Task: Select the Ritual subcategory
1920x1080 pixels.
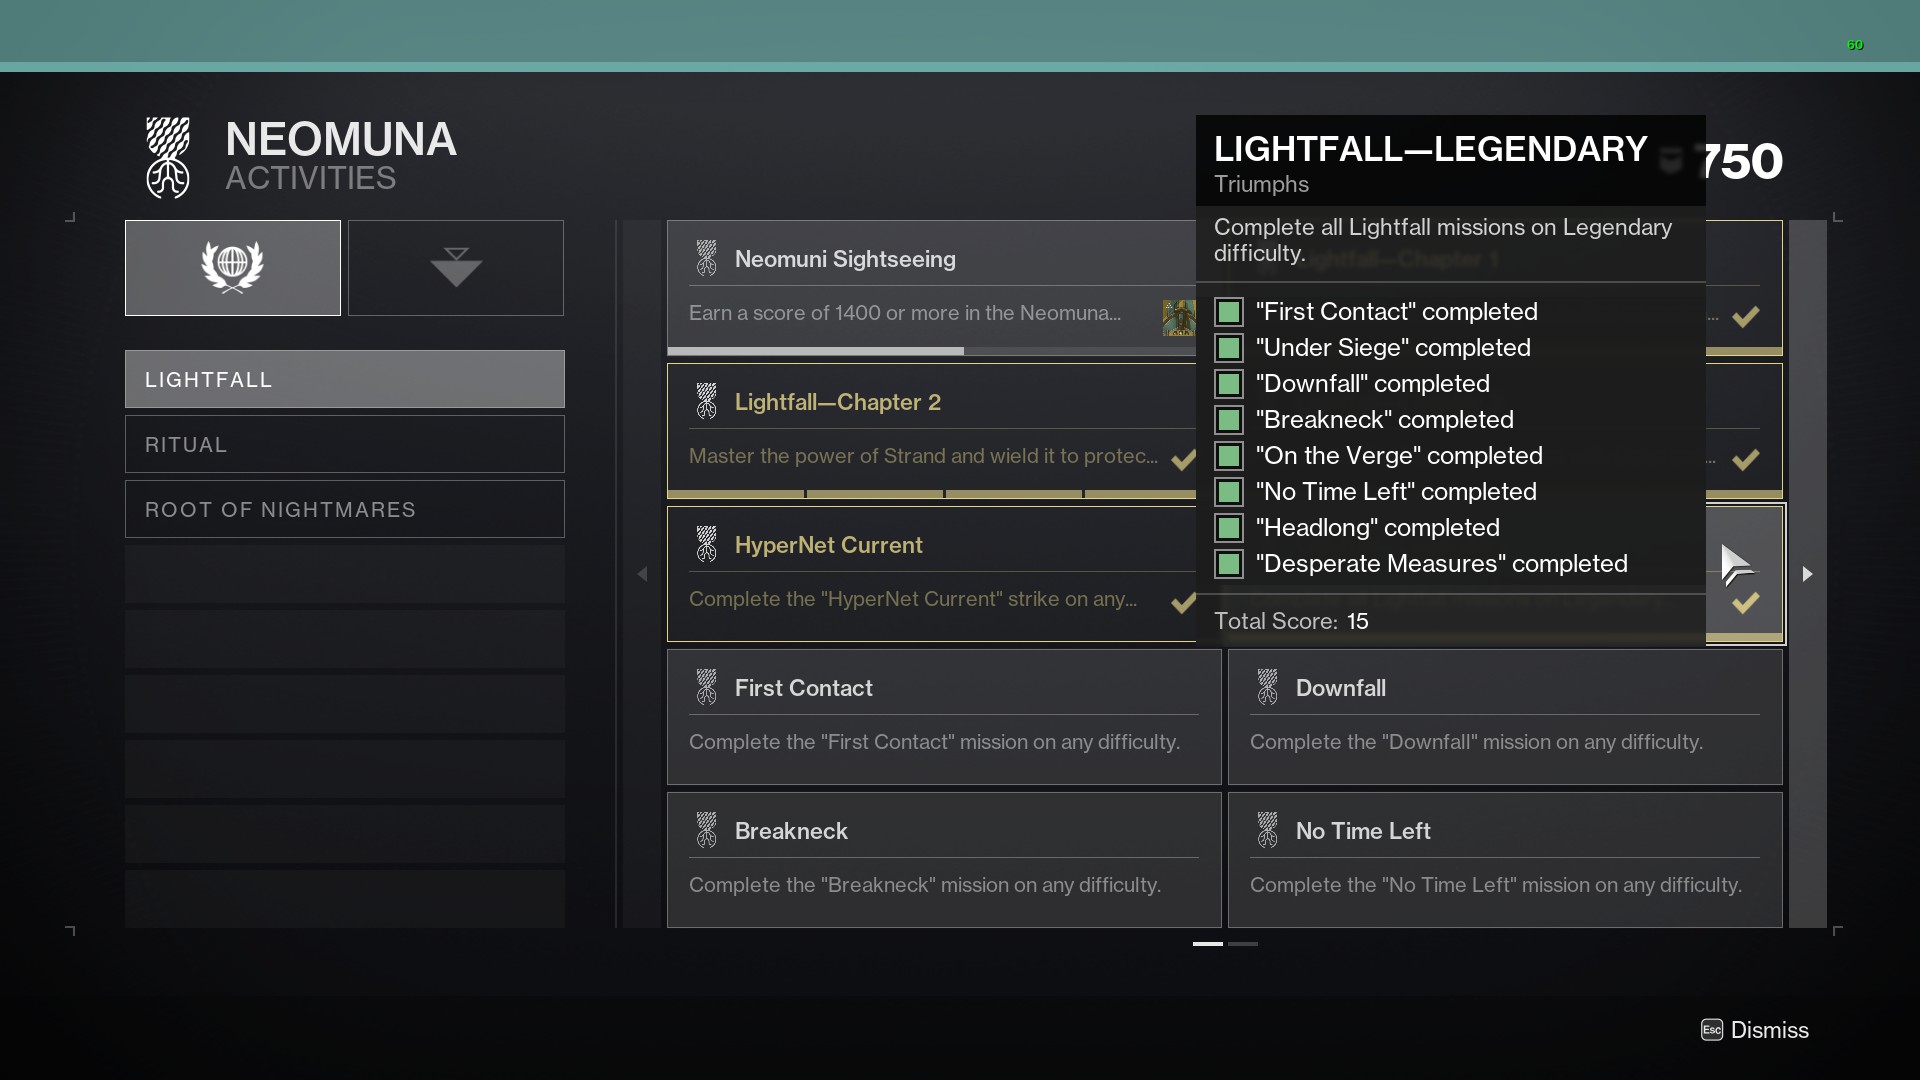Action: coord(344,444)
